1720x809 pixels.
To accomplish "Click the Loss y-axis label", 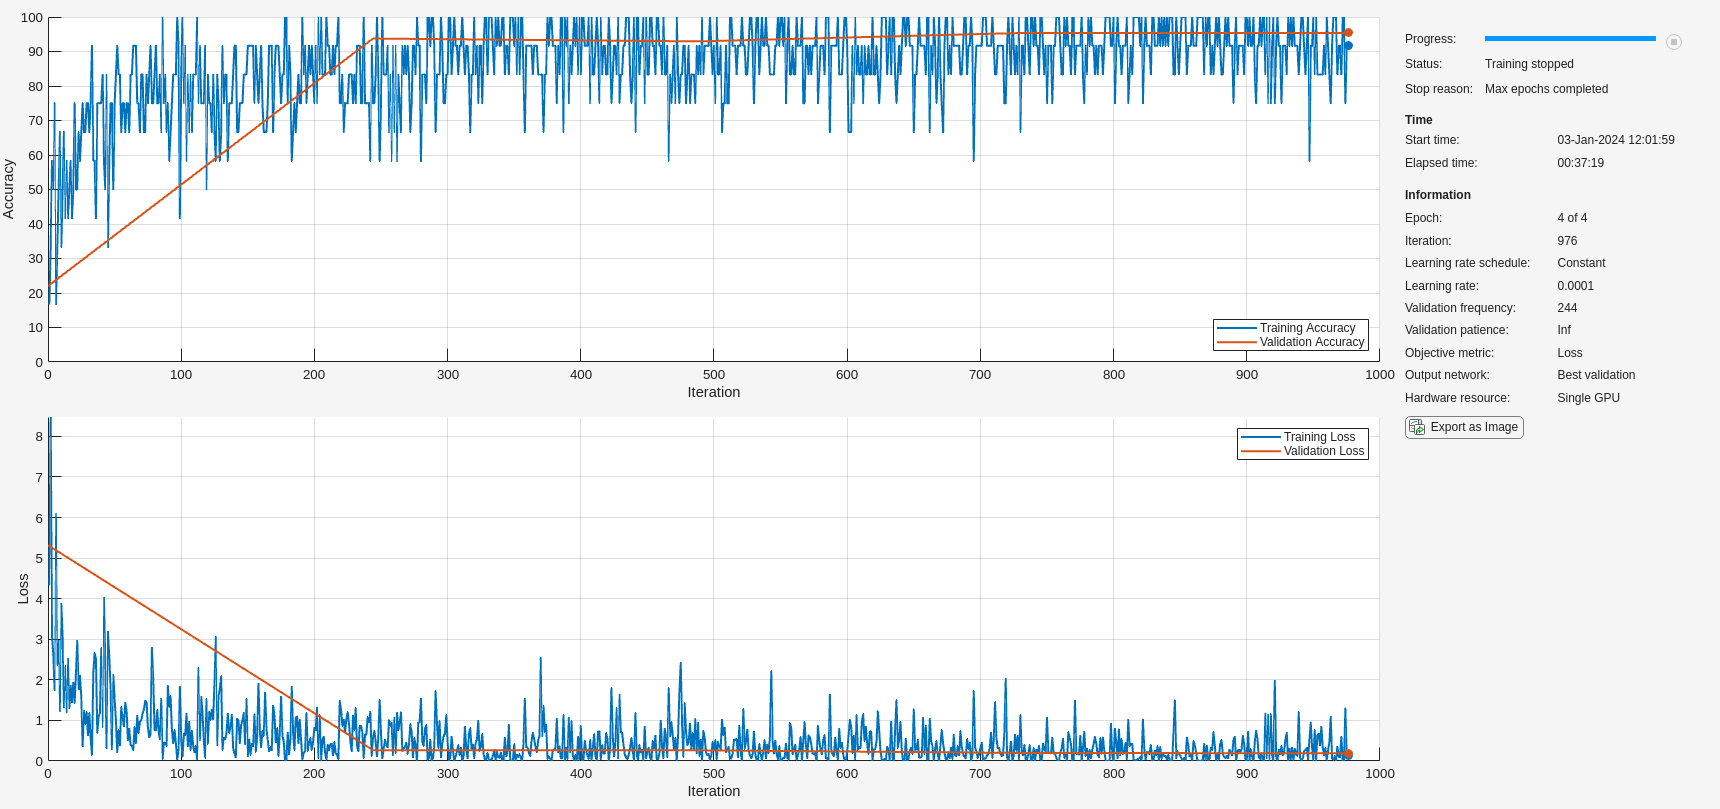I will [23, 588].
